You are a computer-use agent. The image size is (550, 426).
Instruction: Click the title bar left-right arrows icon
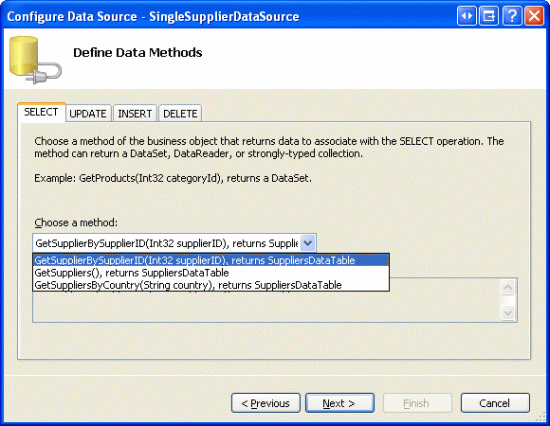coord(467,16)
